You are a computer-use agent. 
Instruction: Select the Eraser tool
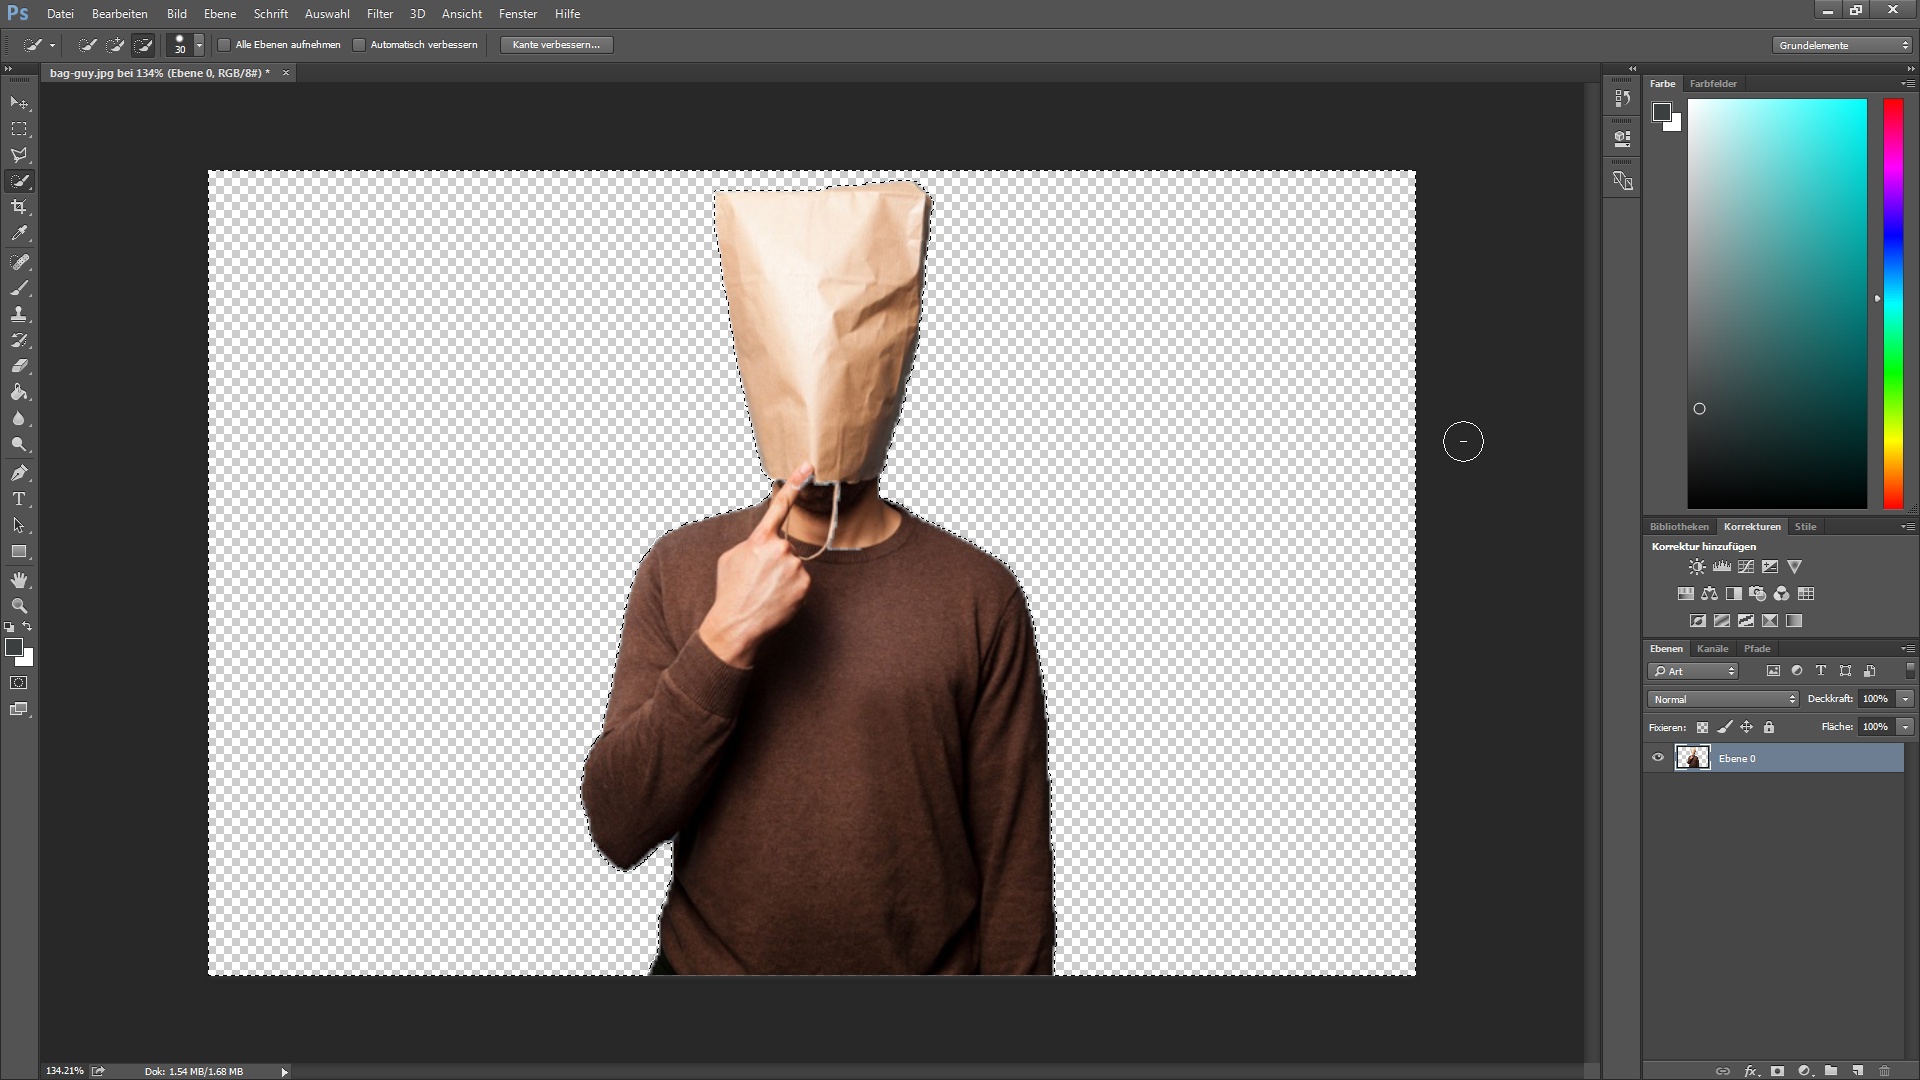19,366
